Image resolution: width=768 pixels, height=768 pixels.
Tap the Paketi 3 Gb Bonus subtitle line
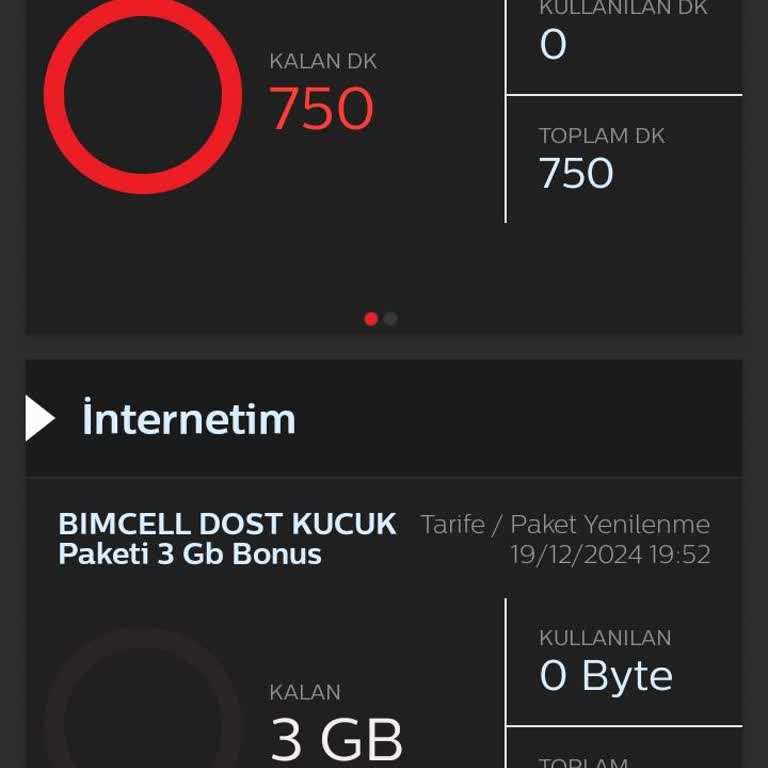point(190,555)
